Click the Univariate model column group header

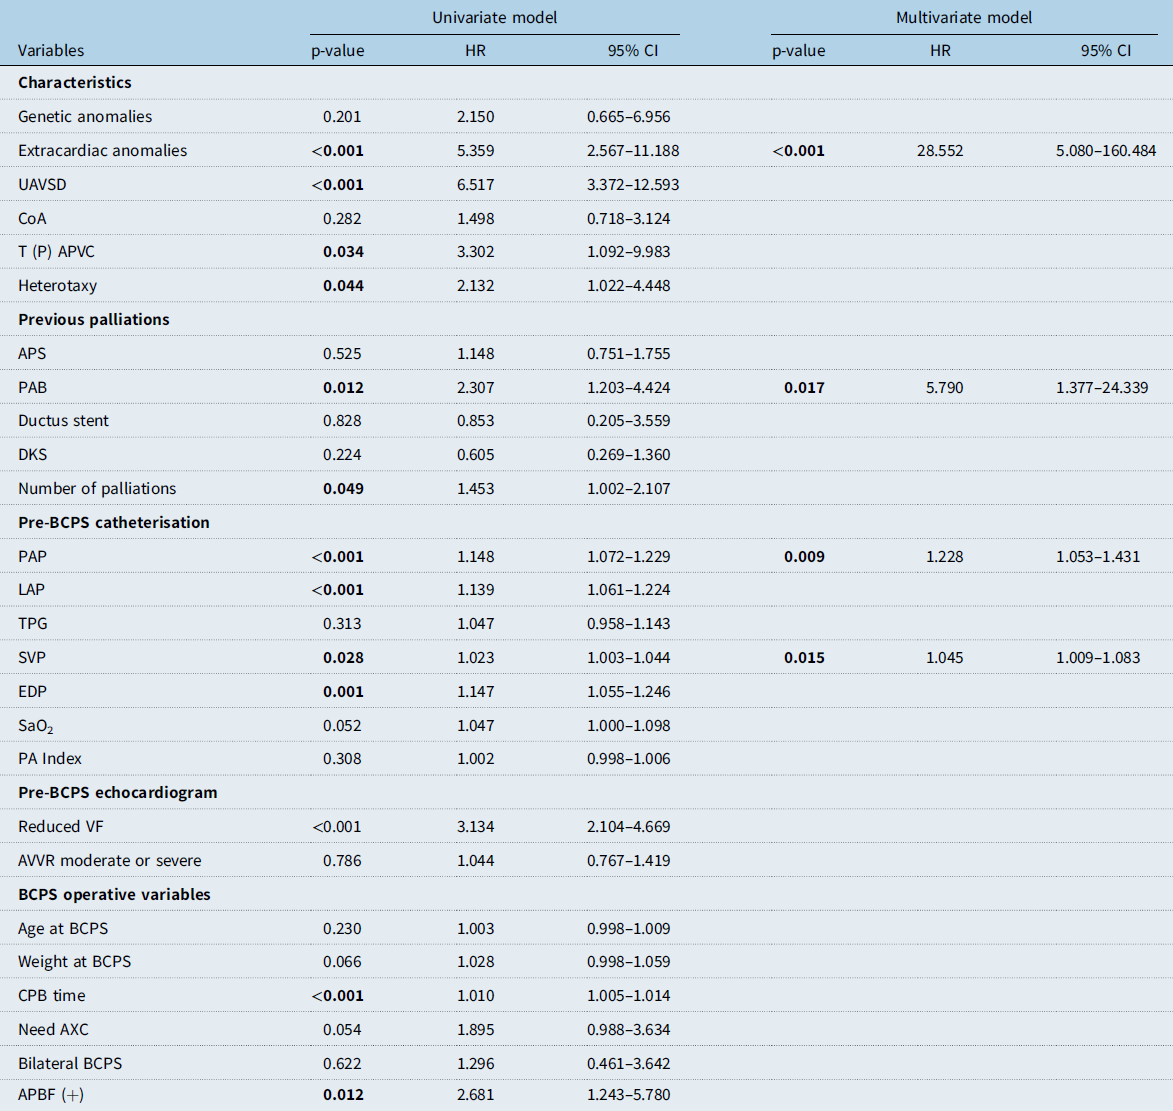(494, 17)
